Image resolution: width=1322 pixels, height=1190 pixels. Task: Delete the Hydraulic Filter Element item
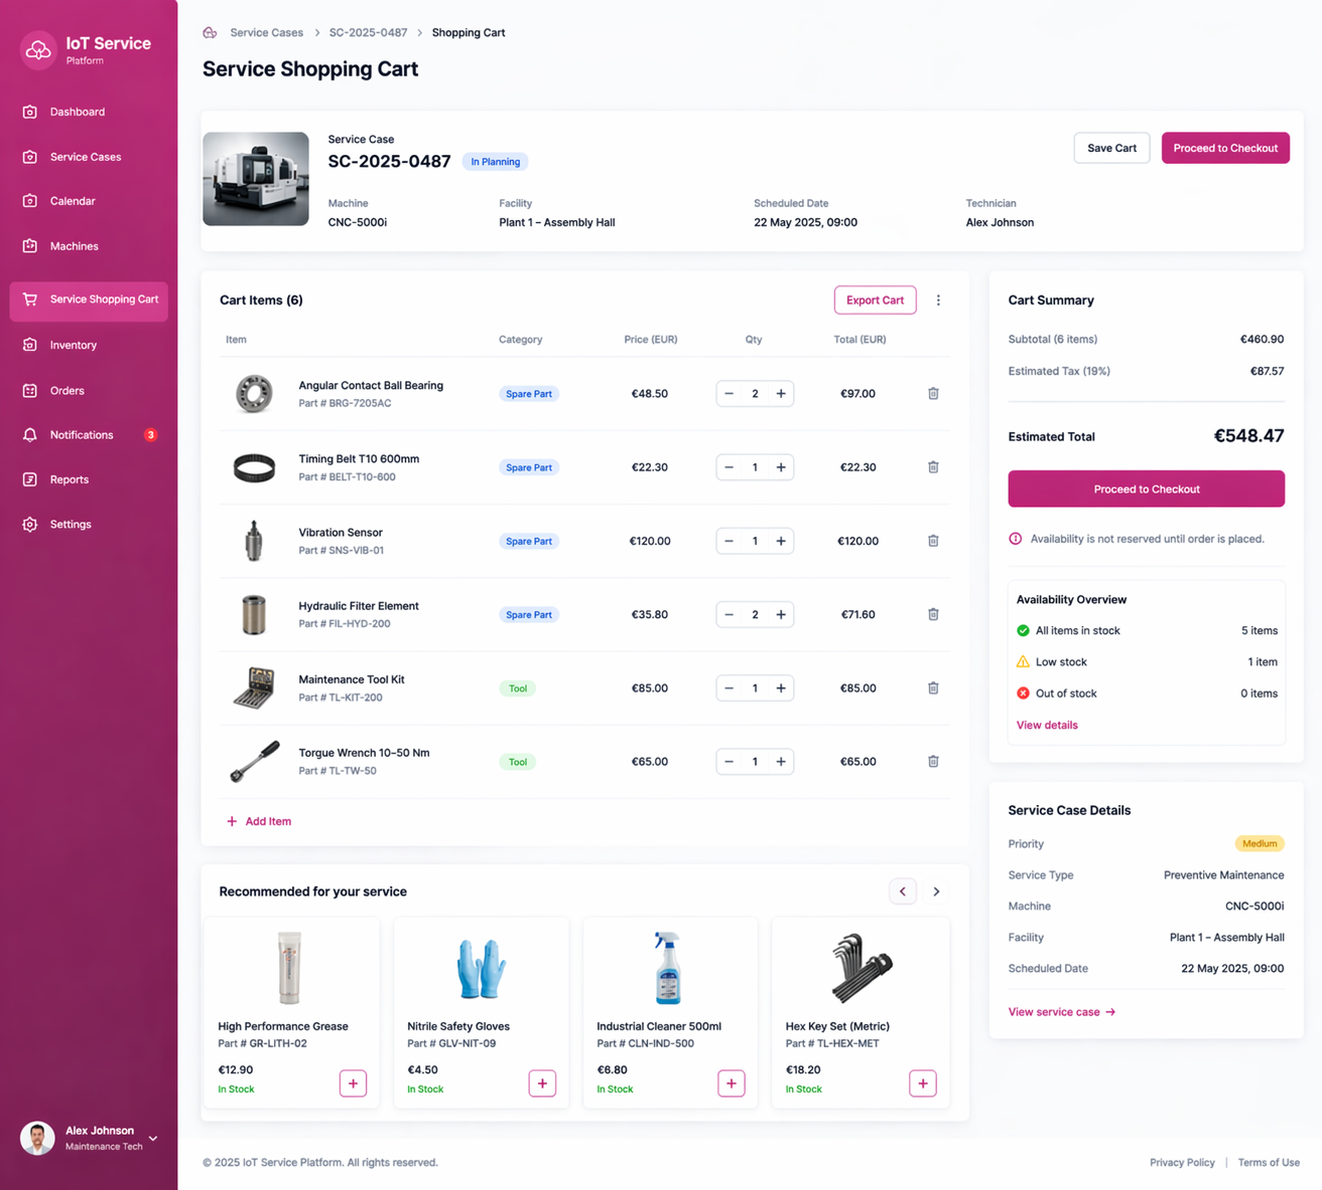[x=933, y=614]
